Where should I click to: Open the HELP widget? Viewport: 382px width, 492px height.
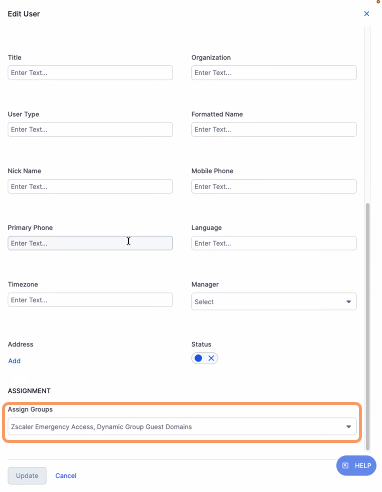(x=356, y=466)
